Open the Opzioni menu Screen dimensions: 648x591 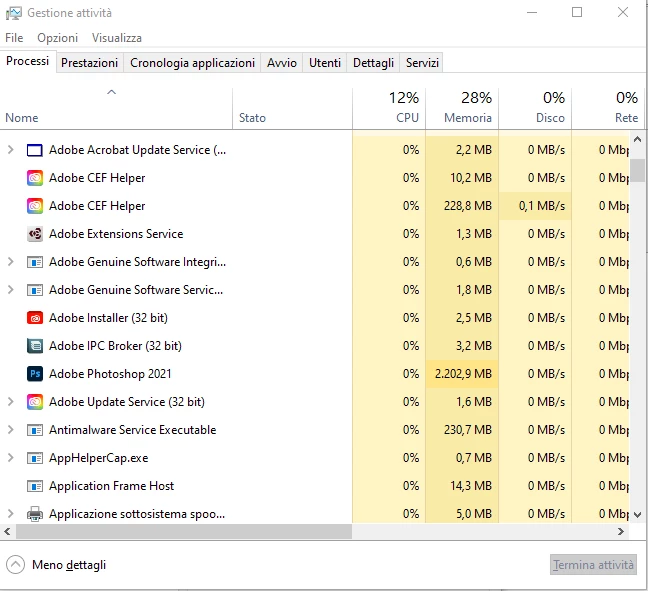57,38
